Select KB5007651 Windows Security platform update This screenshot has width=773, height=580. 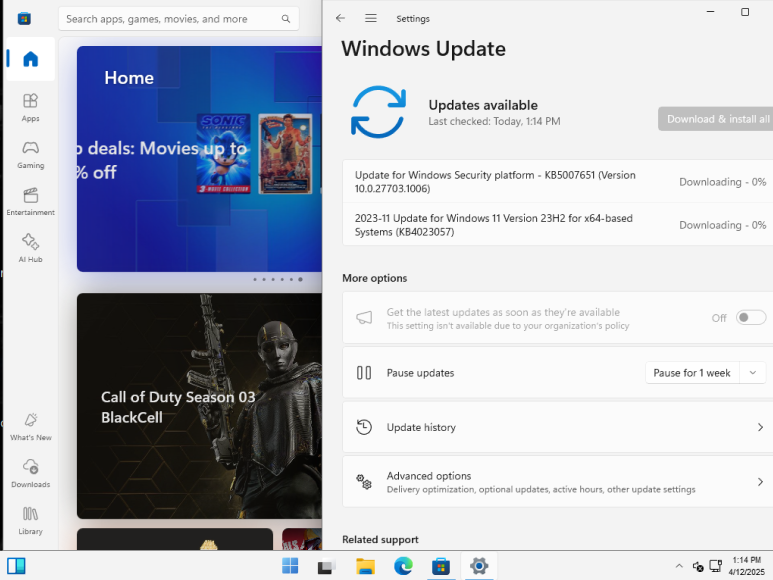(x=558, y=181)
